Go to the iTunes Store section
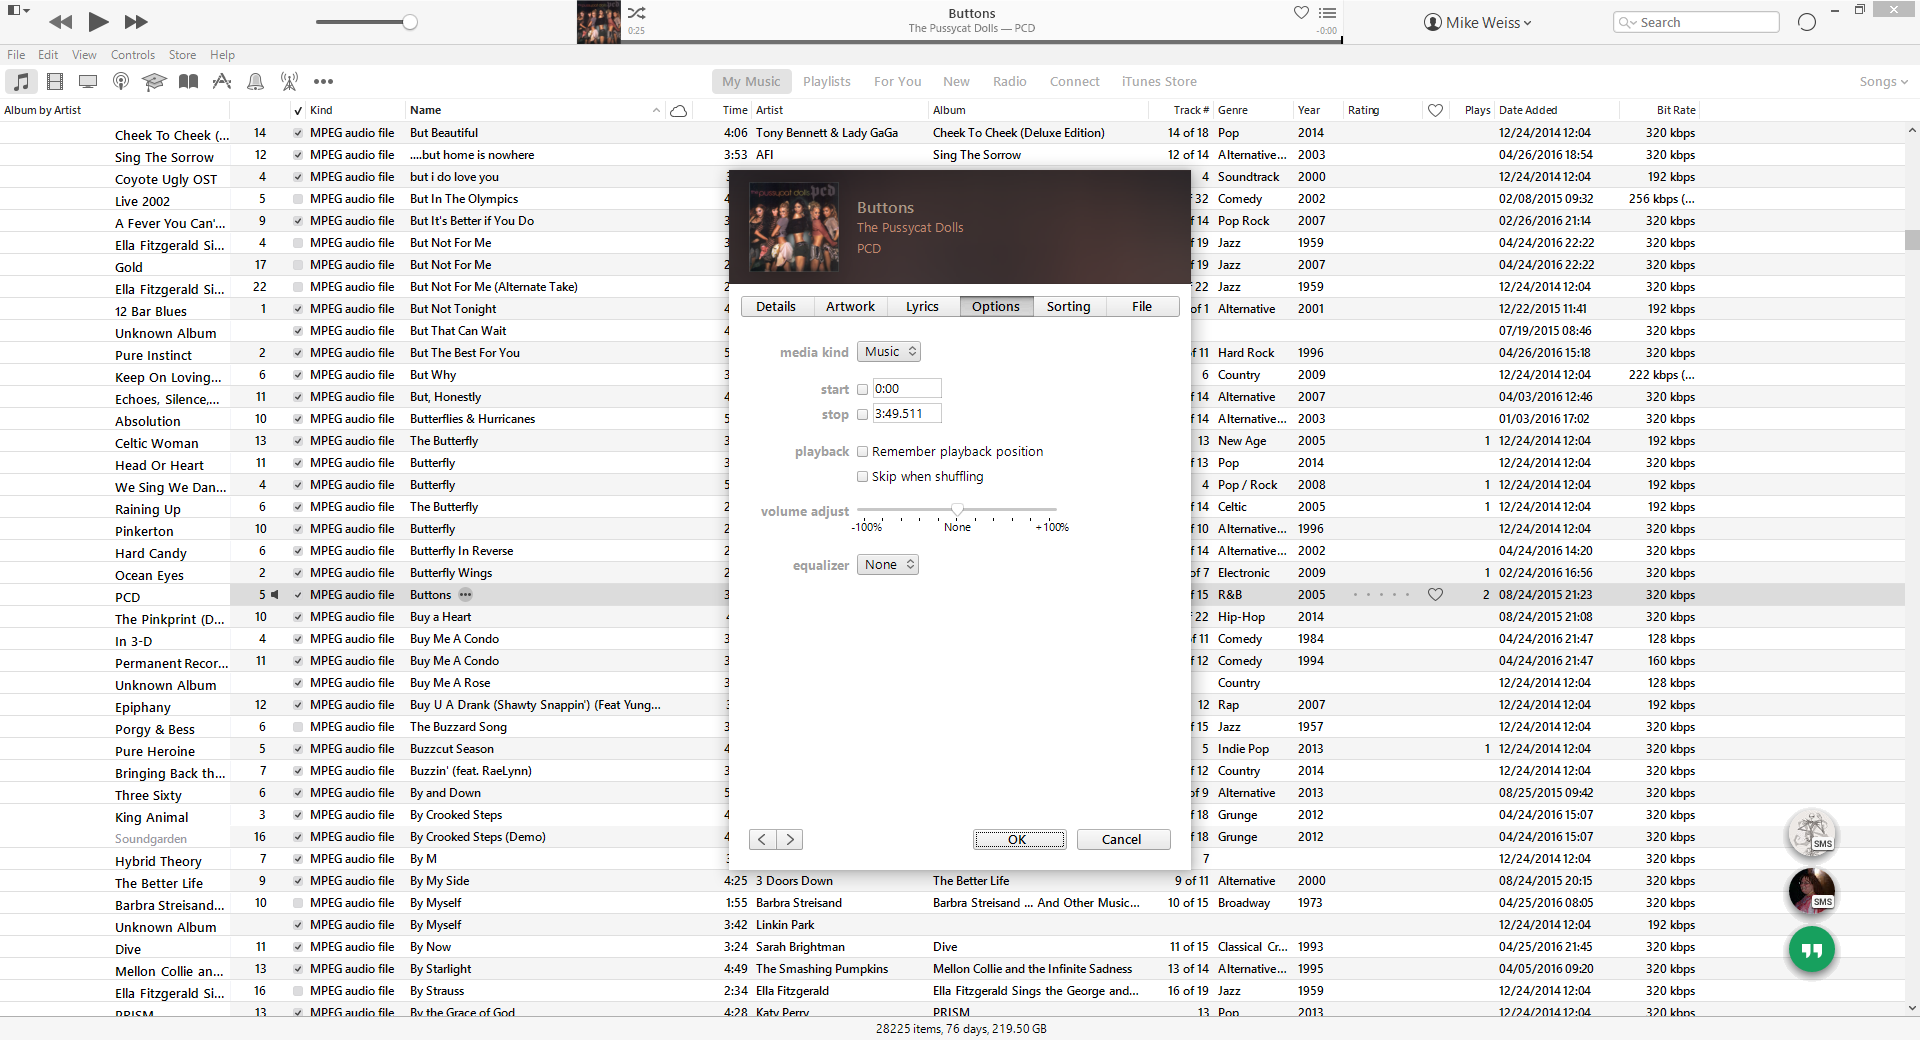The image size is (1920, 1040). 1159,82
